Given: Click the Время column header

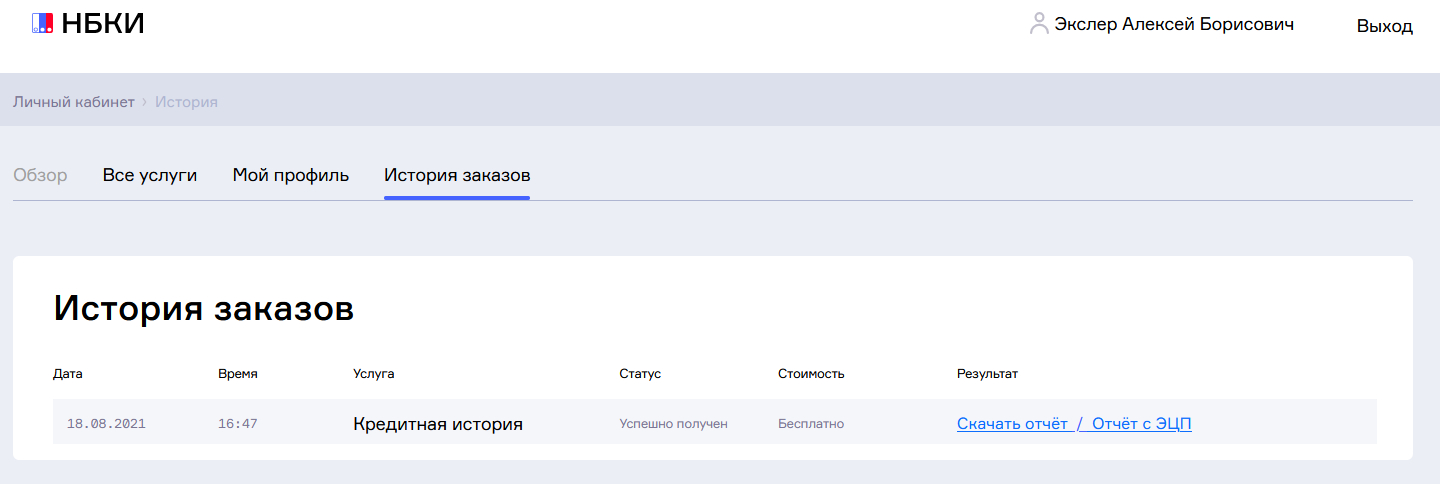Looking at the screenshot, I should tap(238, 374).
